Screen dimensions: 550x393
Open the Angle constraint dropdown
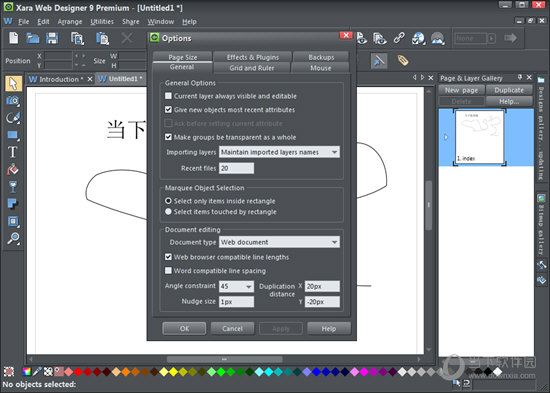pyautogui.click(x=236, y=286)
